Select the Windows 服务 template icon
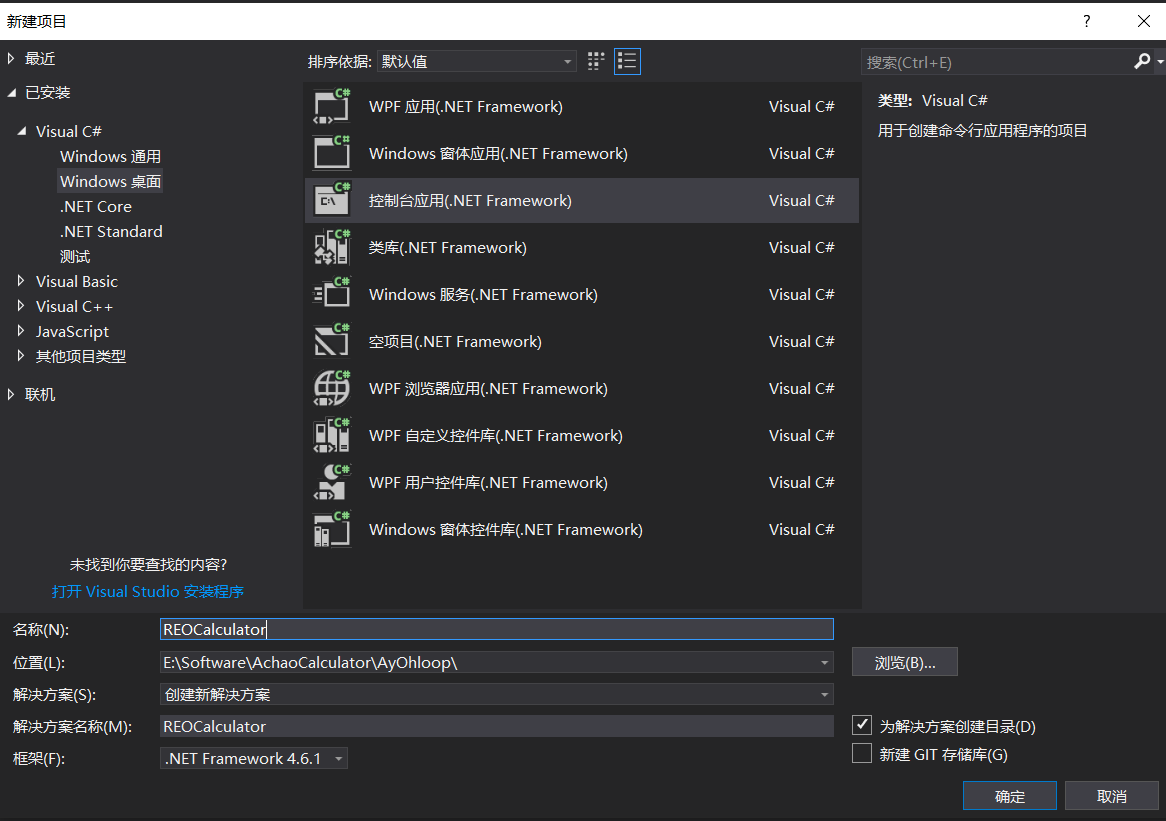Viewport: 1166px width, 821px height. (x=332, y=294)
